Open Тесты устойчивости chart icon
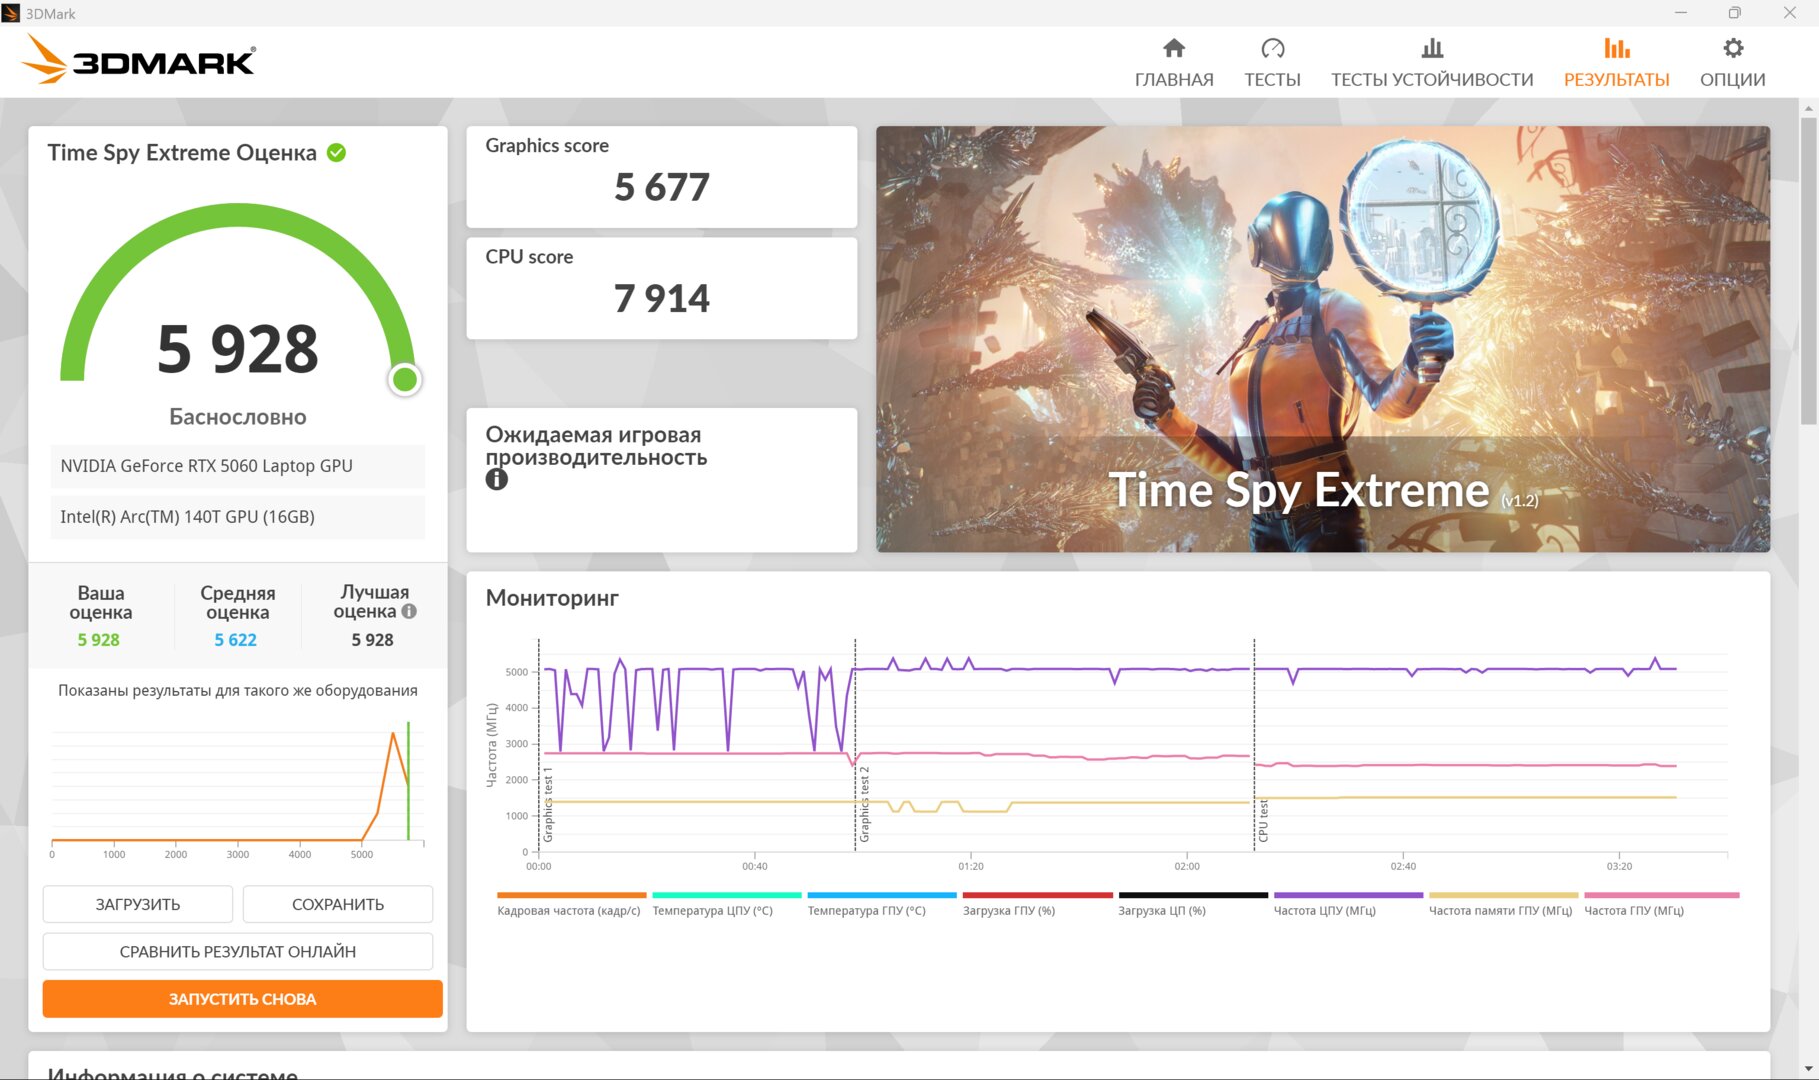Screen dimensions: 1819x1080 click(1432, 48)
